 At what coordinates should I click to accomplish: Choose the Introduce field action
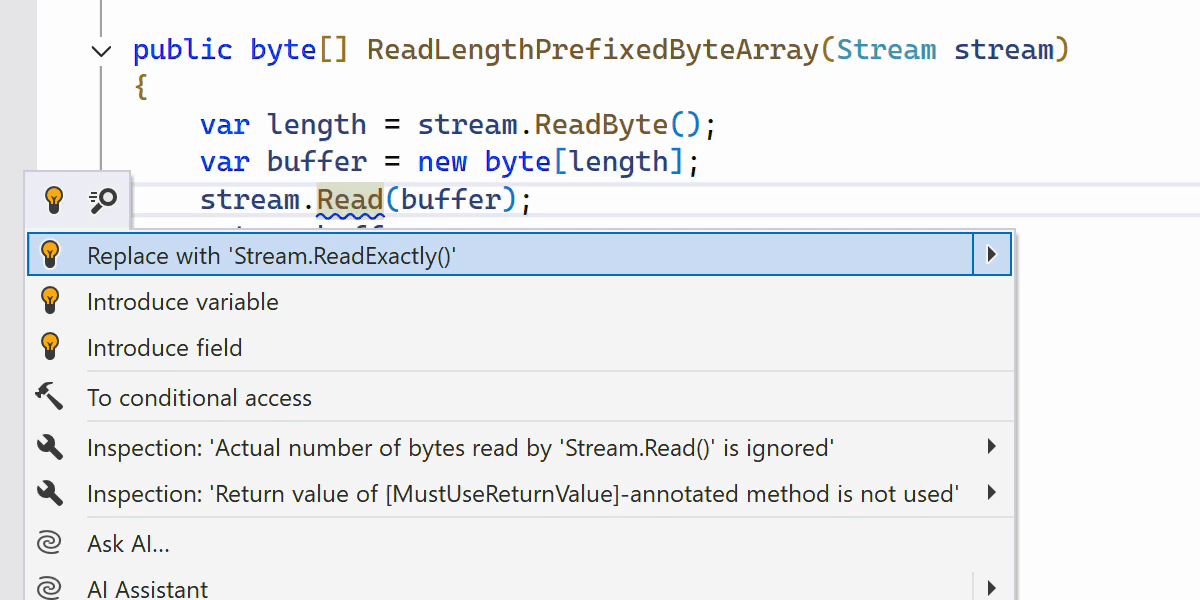coord(165,348)
